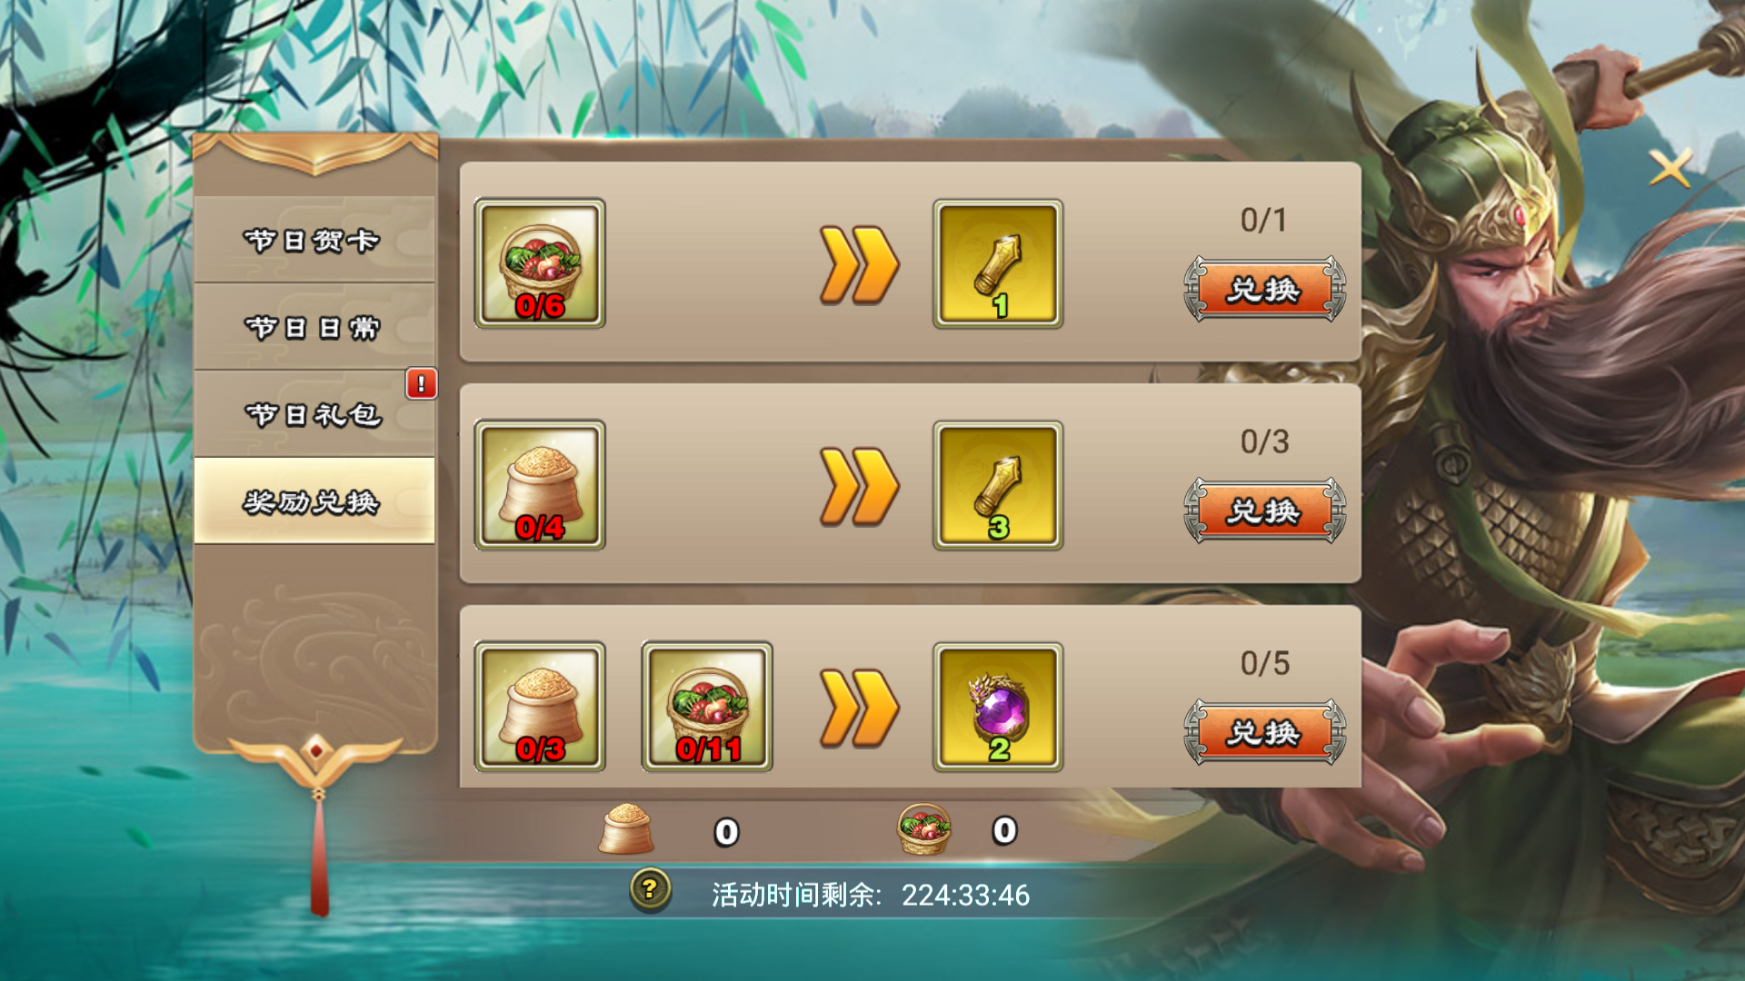
Task: Tap the grain sack icon showing 0/3
Action: tap(540, 707)
